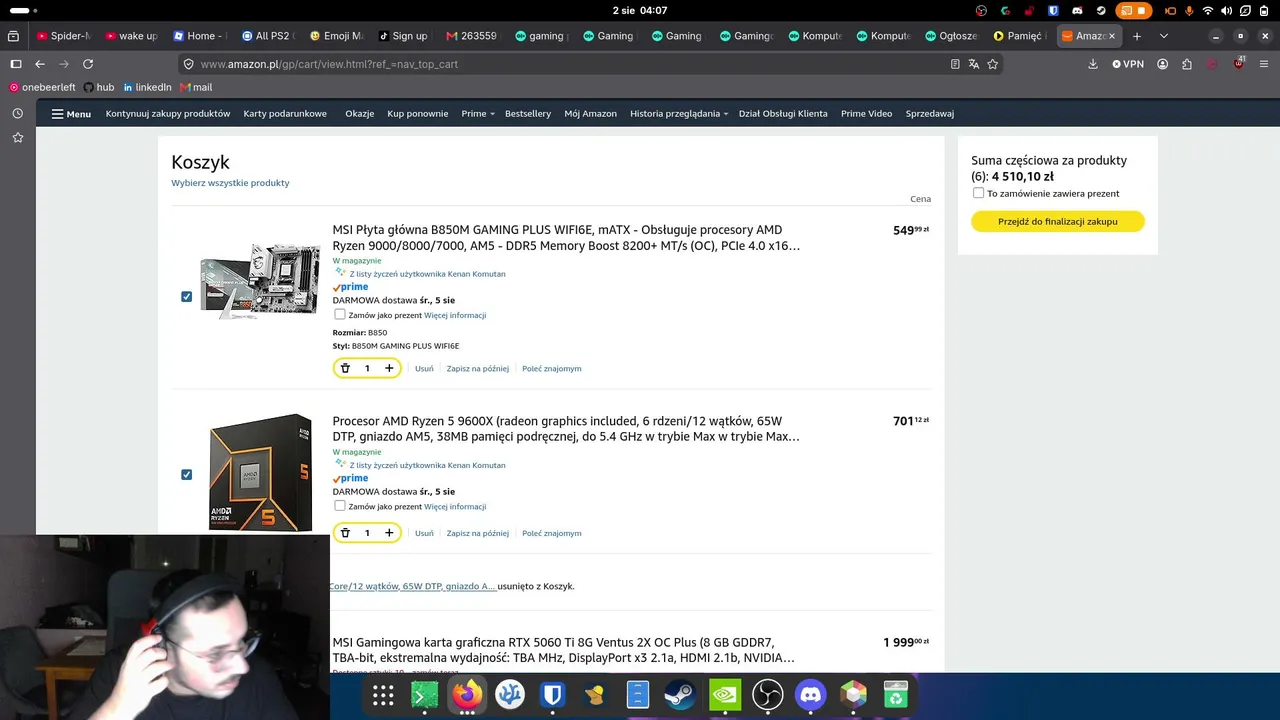The height and width of the screenshot is (720, 1280).
Task: Click the translate page icon in address bar
Action: click(974, 64)
